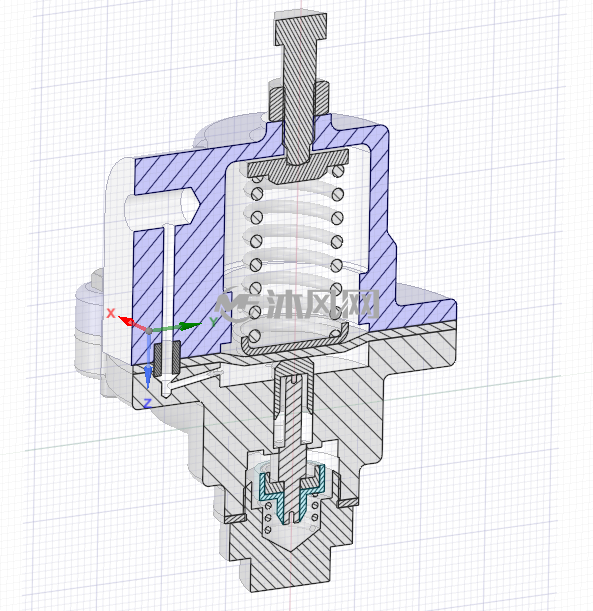Screen dimensions: 593x611
Task: Select the adjustment screw head at the top
Action: point(300,26)
